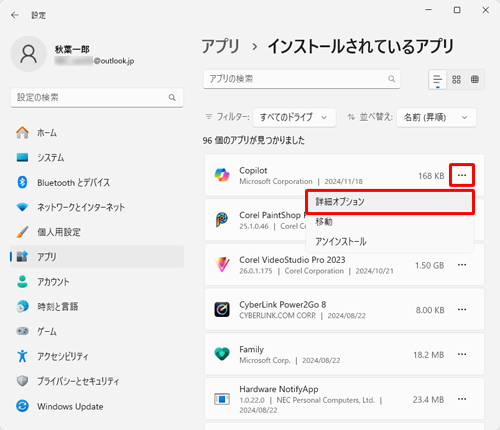Click the アプリ breadcrumb link

pos(221,46)
